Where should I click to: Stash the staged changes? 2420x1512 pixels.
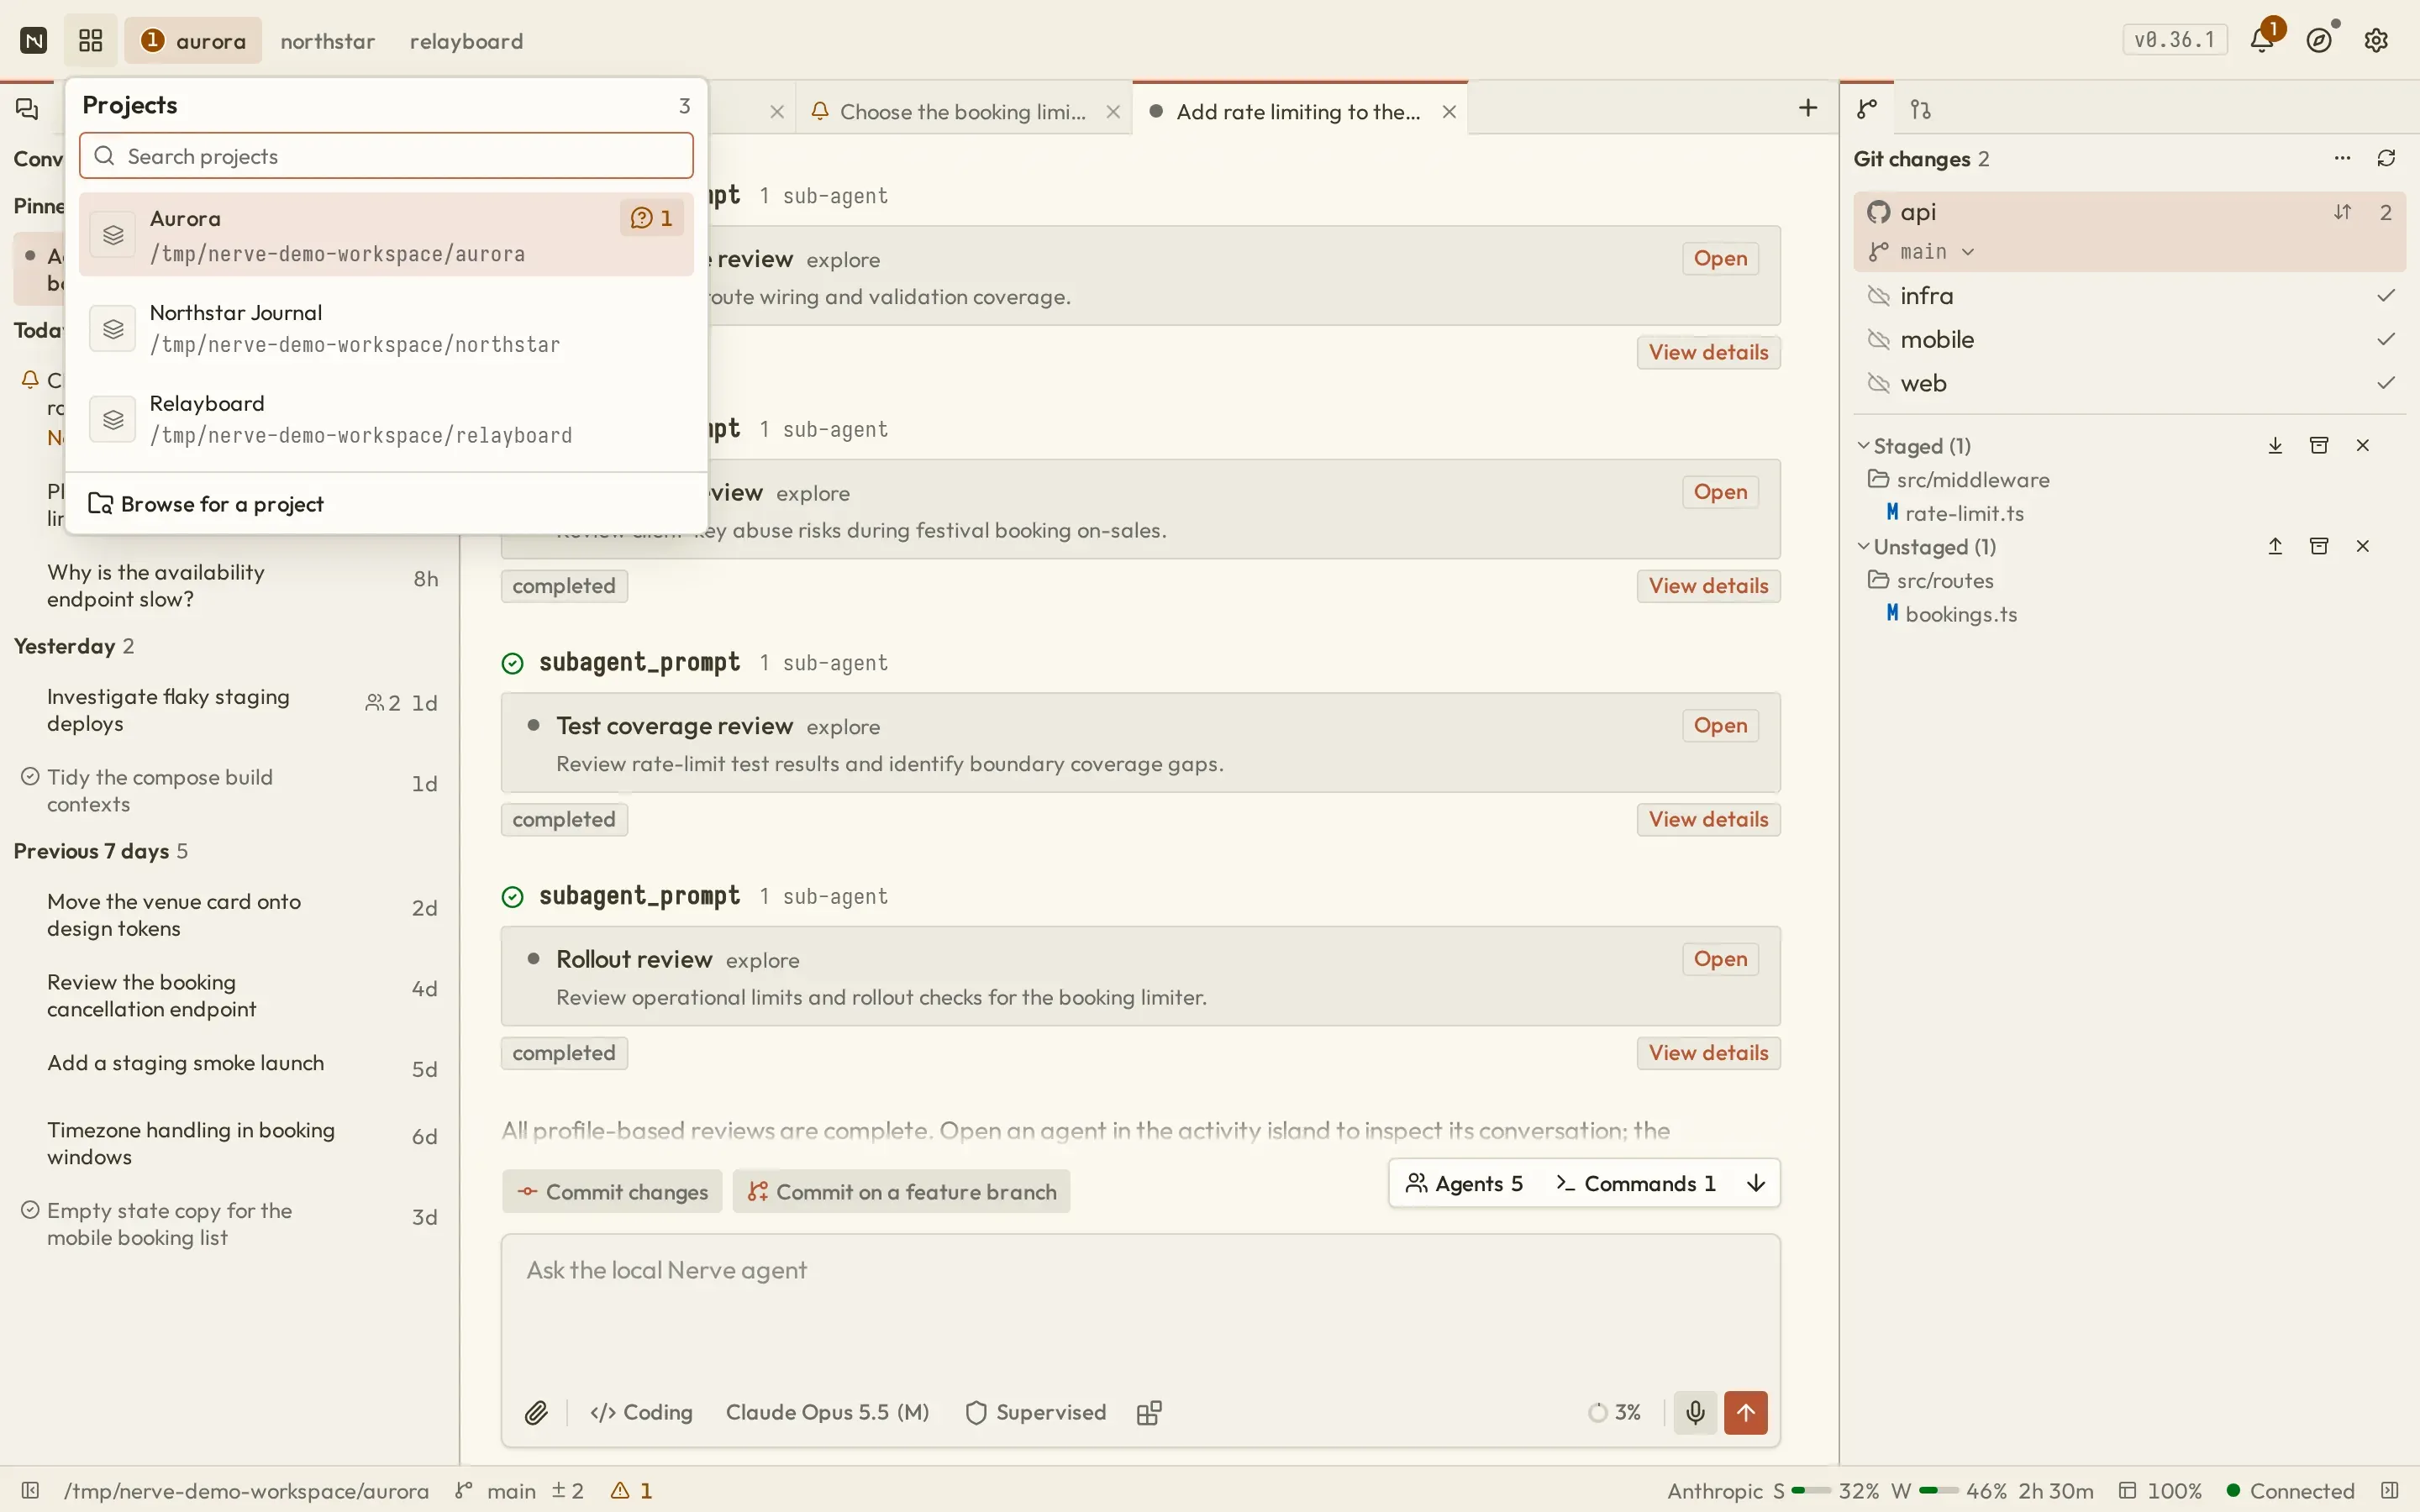tap(2319, 445)
